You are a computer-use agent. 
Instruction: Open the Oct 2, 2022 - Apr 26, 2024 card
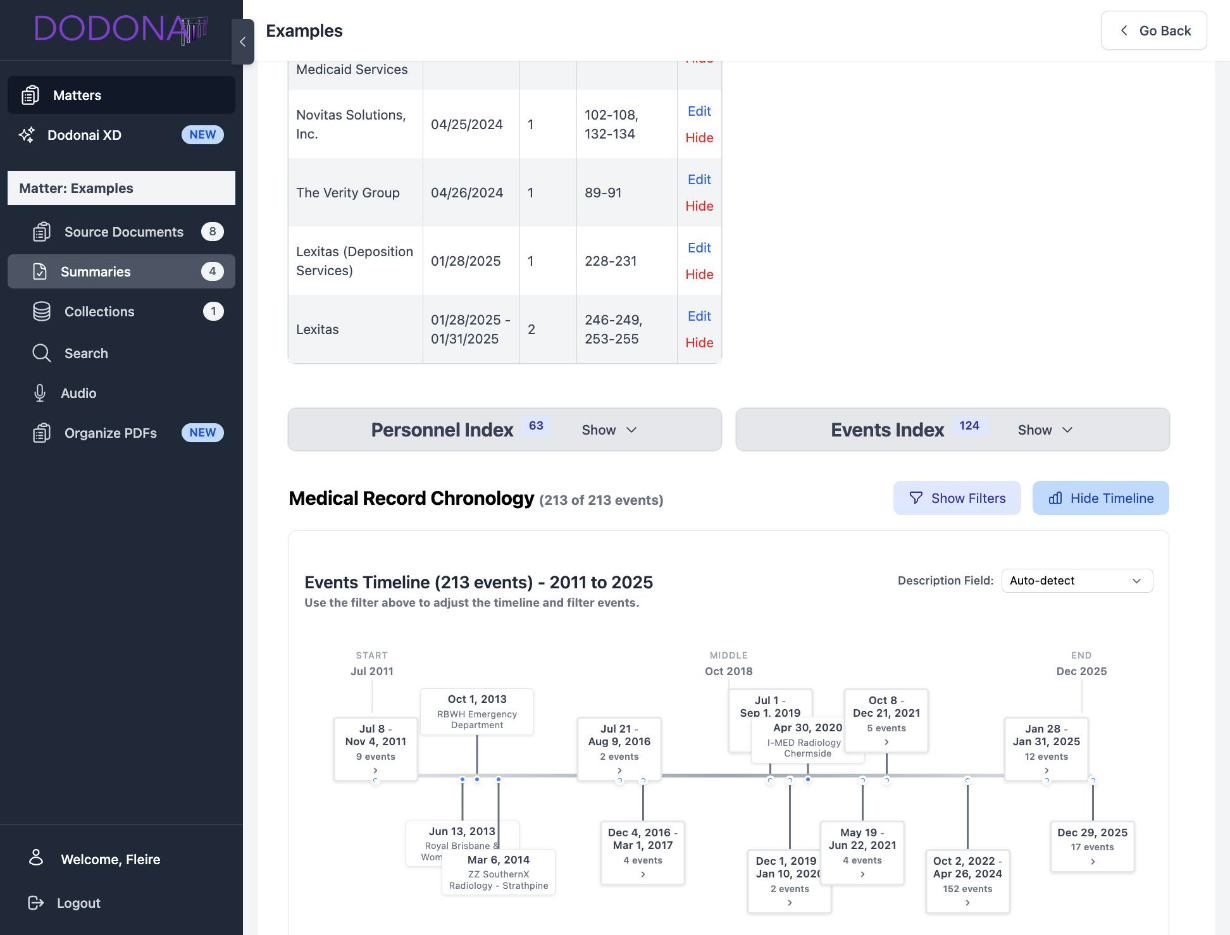click(x=967, y=881)
